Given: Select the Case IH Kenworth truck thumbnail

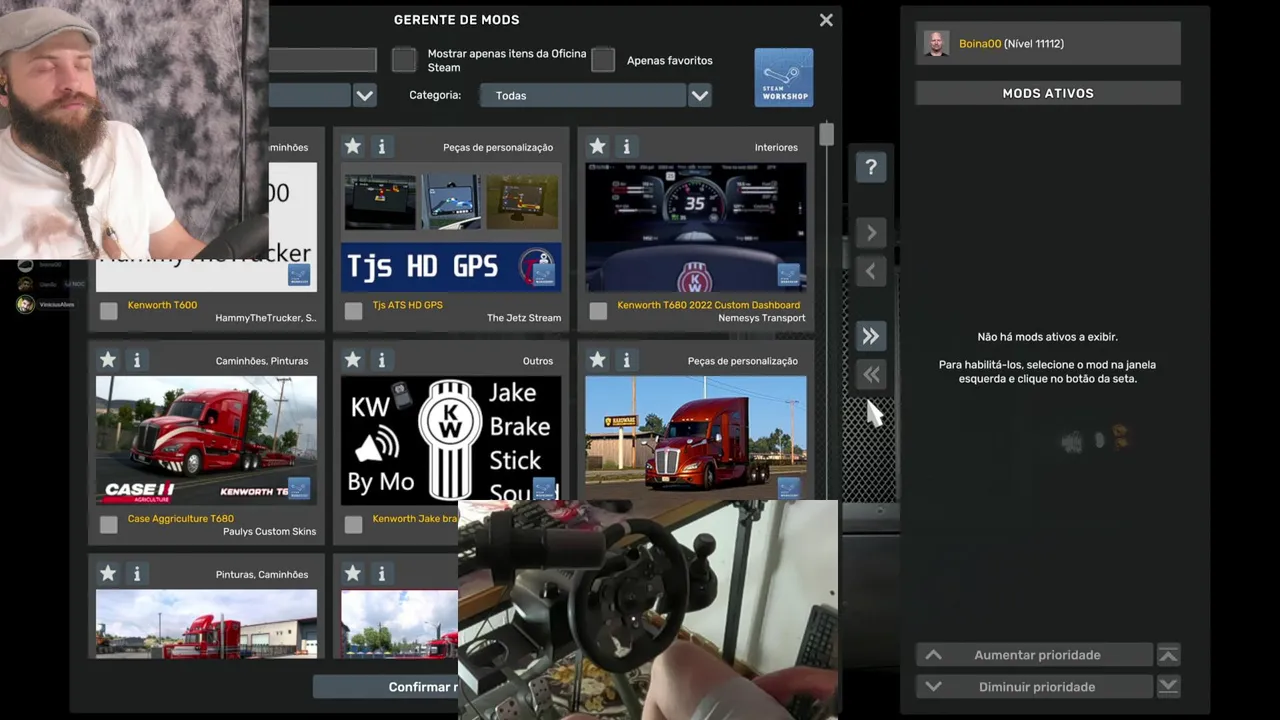Looking at the screenshot, I should pos(206,440).
